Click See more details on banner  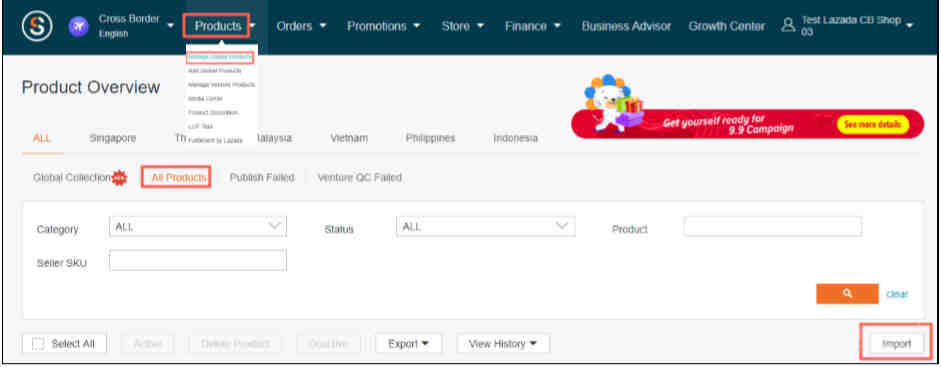[x=873, y=125]
